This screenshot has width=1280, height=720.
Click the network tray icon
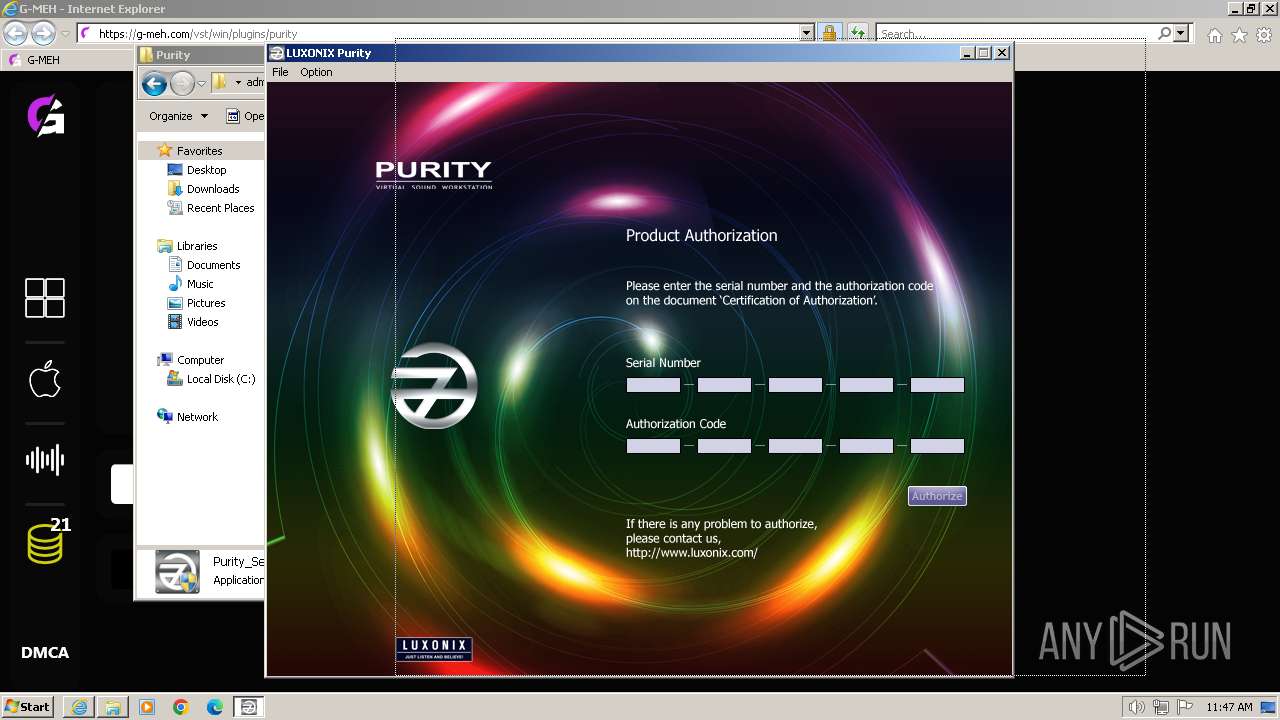tap(1161, 707)
